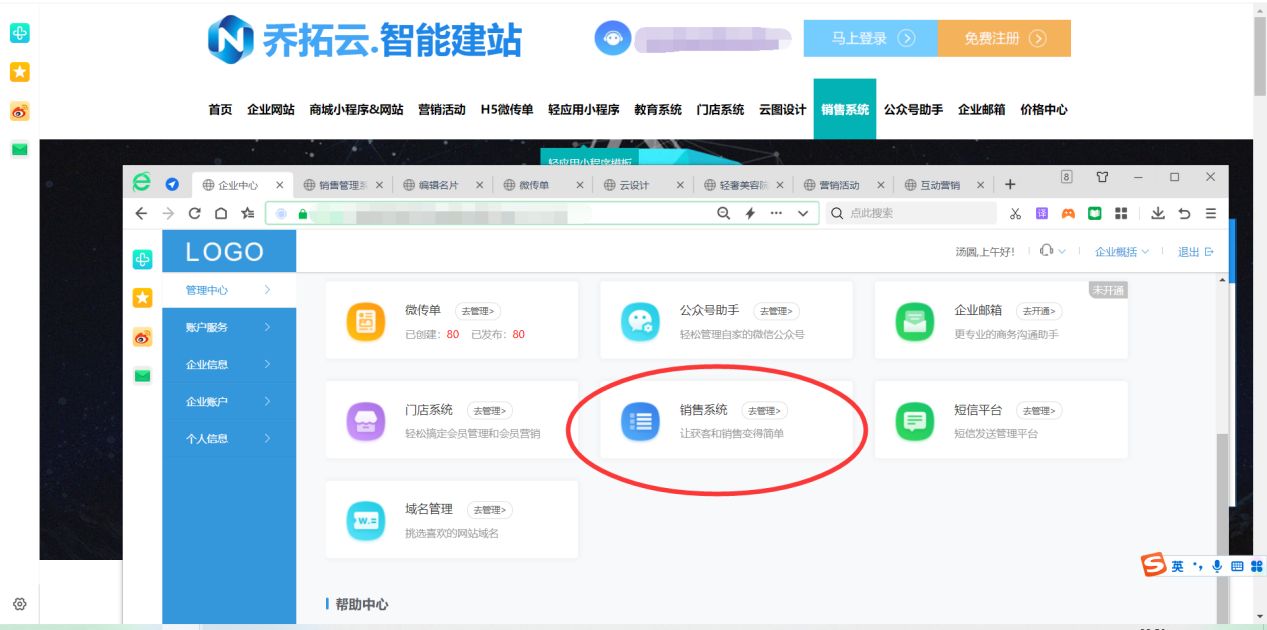Click the zoom magnifier in the address bar
1267x630 pixels.
click(x=724, y=213)
